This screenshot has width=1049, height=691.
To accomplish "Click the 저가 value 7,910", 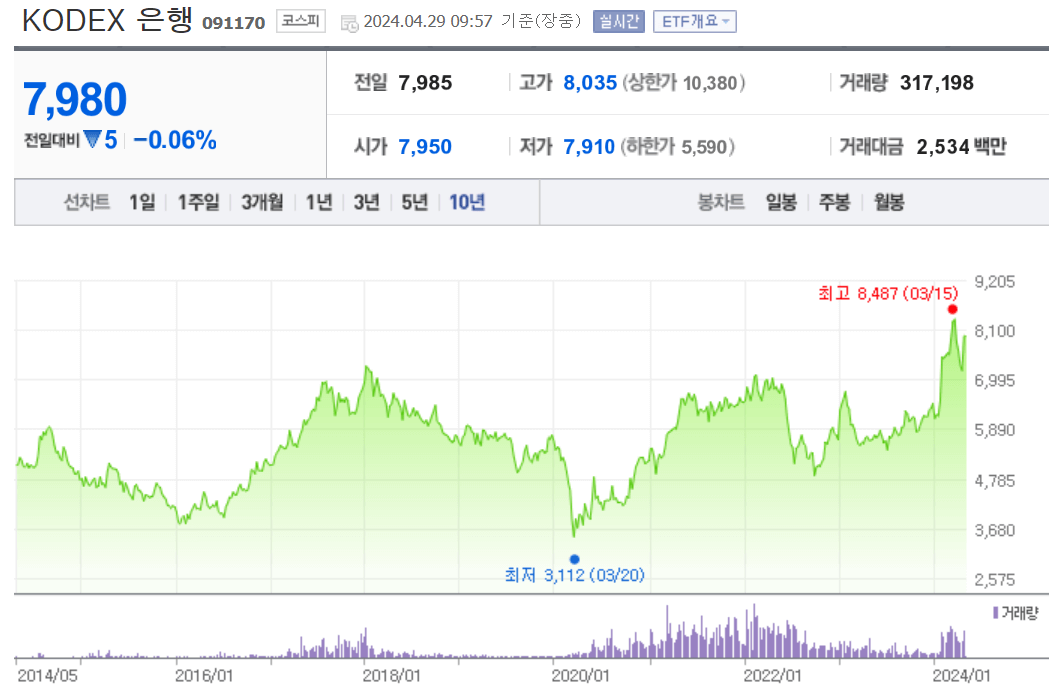I will (589, 146).
